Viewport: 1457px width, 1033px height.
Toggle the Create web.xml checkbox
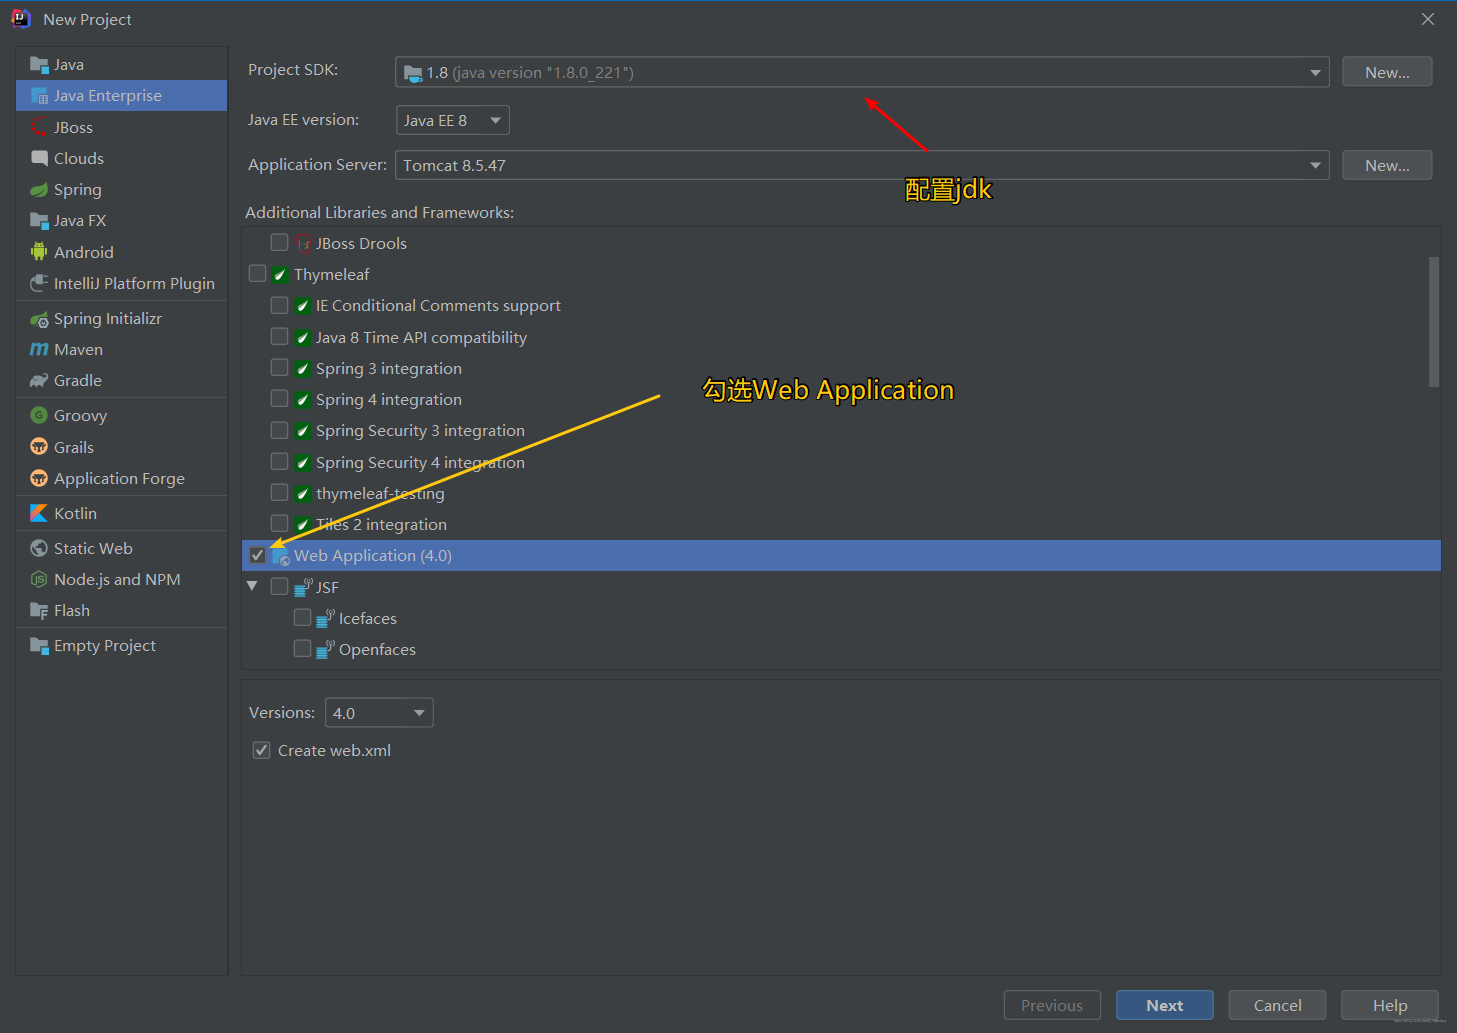pos(261,750)
